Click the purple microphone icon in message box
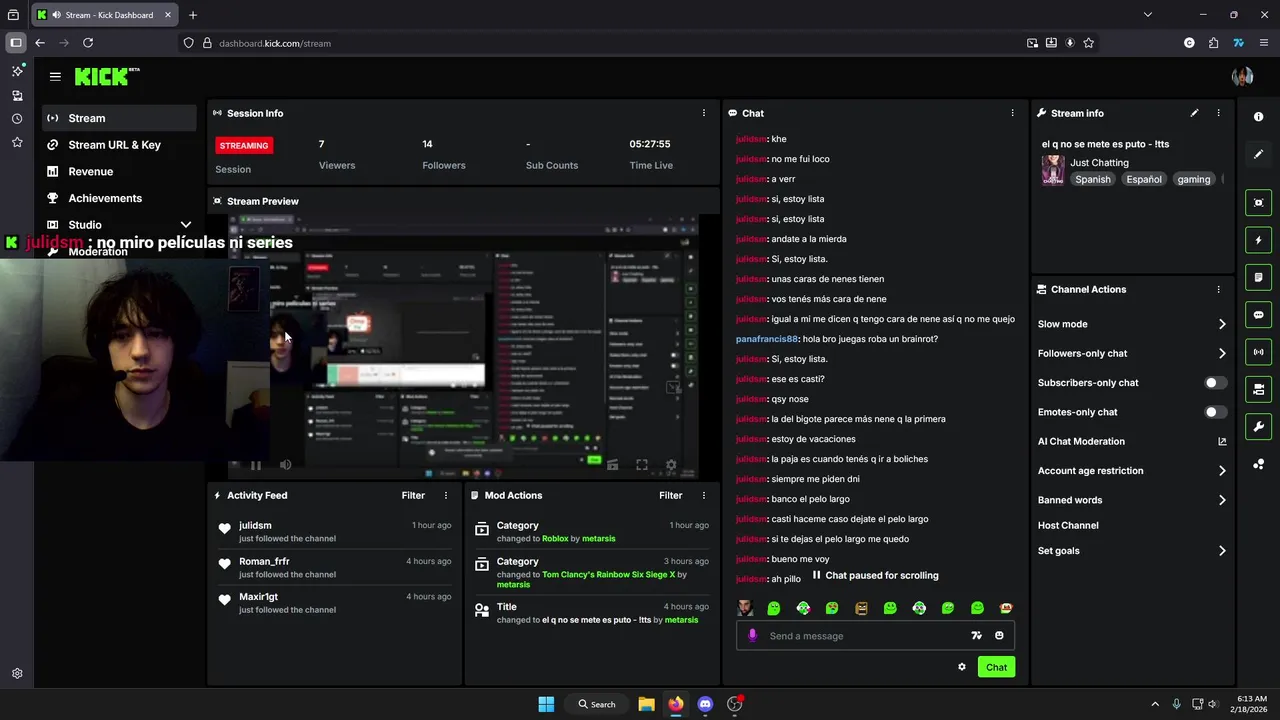 752,635
